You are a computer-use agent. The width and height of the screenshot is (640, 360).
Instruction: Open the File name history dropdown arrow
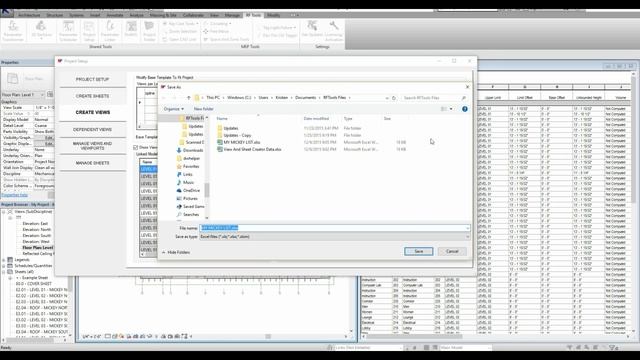(467, 228)
